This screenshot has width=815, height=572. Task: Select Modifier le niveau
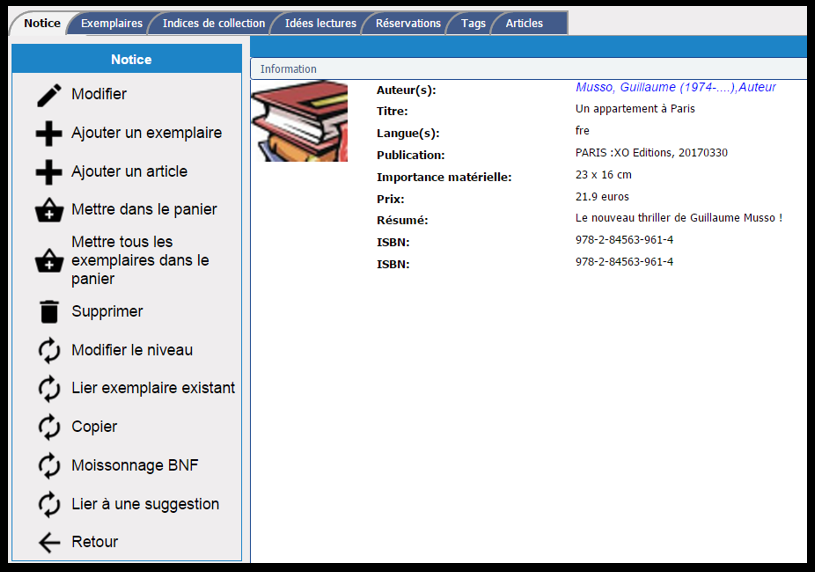pos(132,350)
